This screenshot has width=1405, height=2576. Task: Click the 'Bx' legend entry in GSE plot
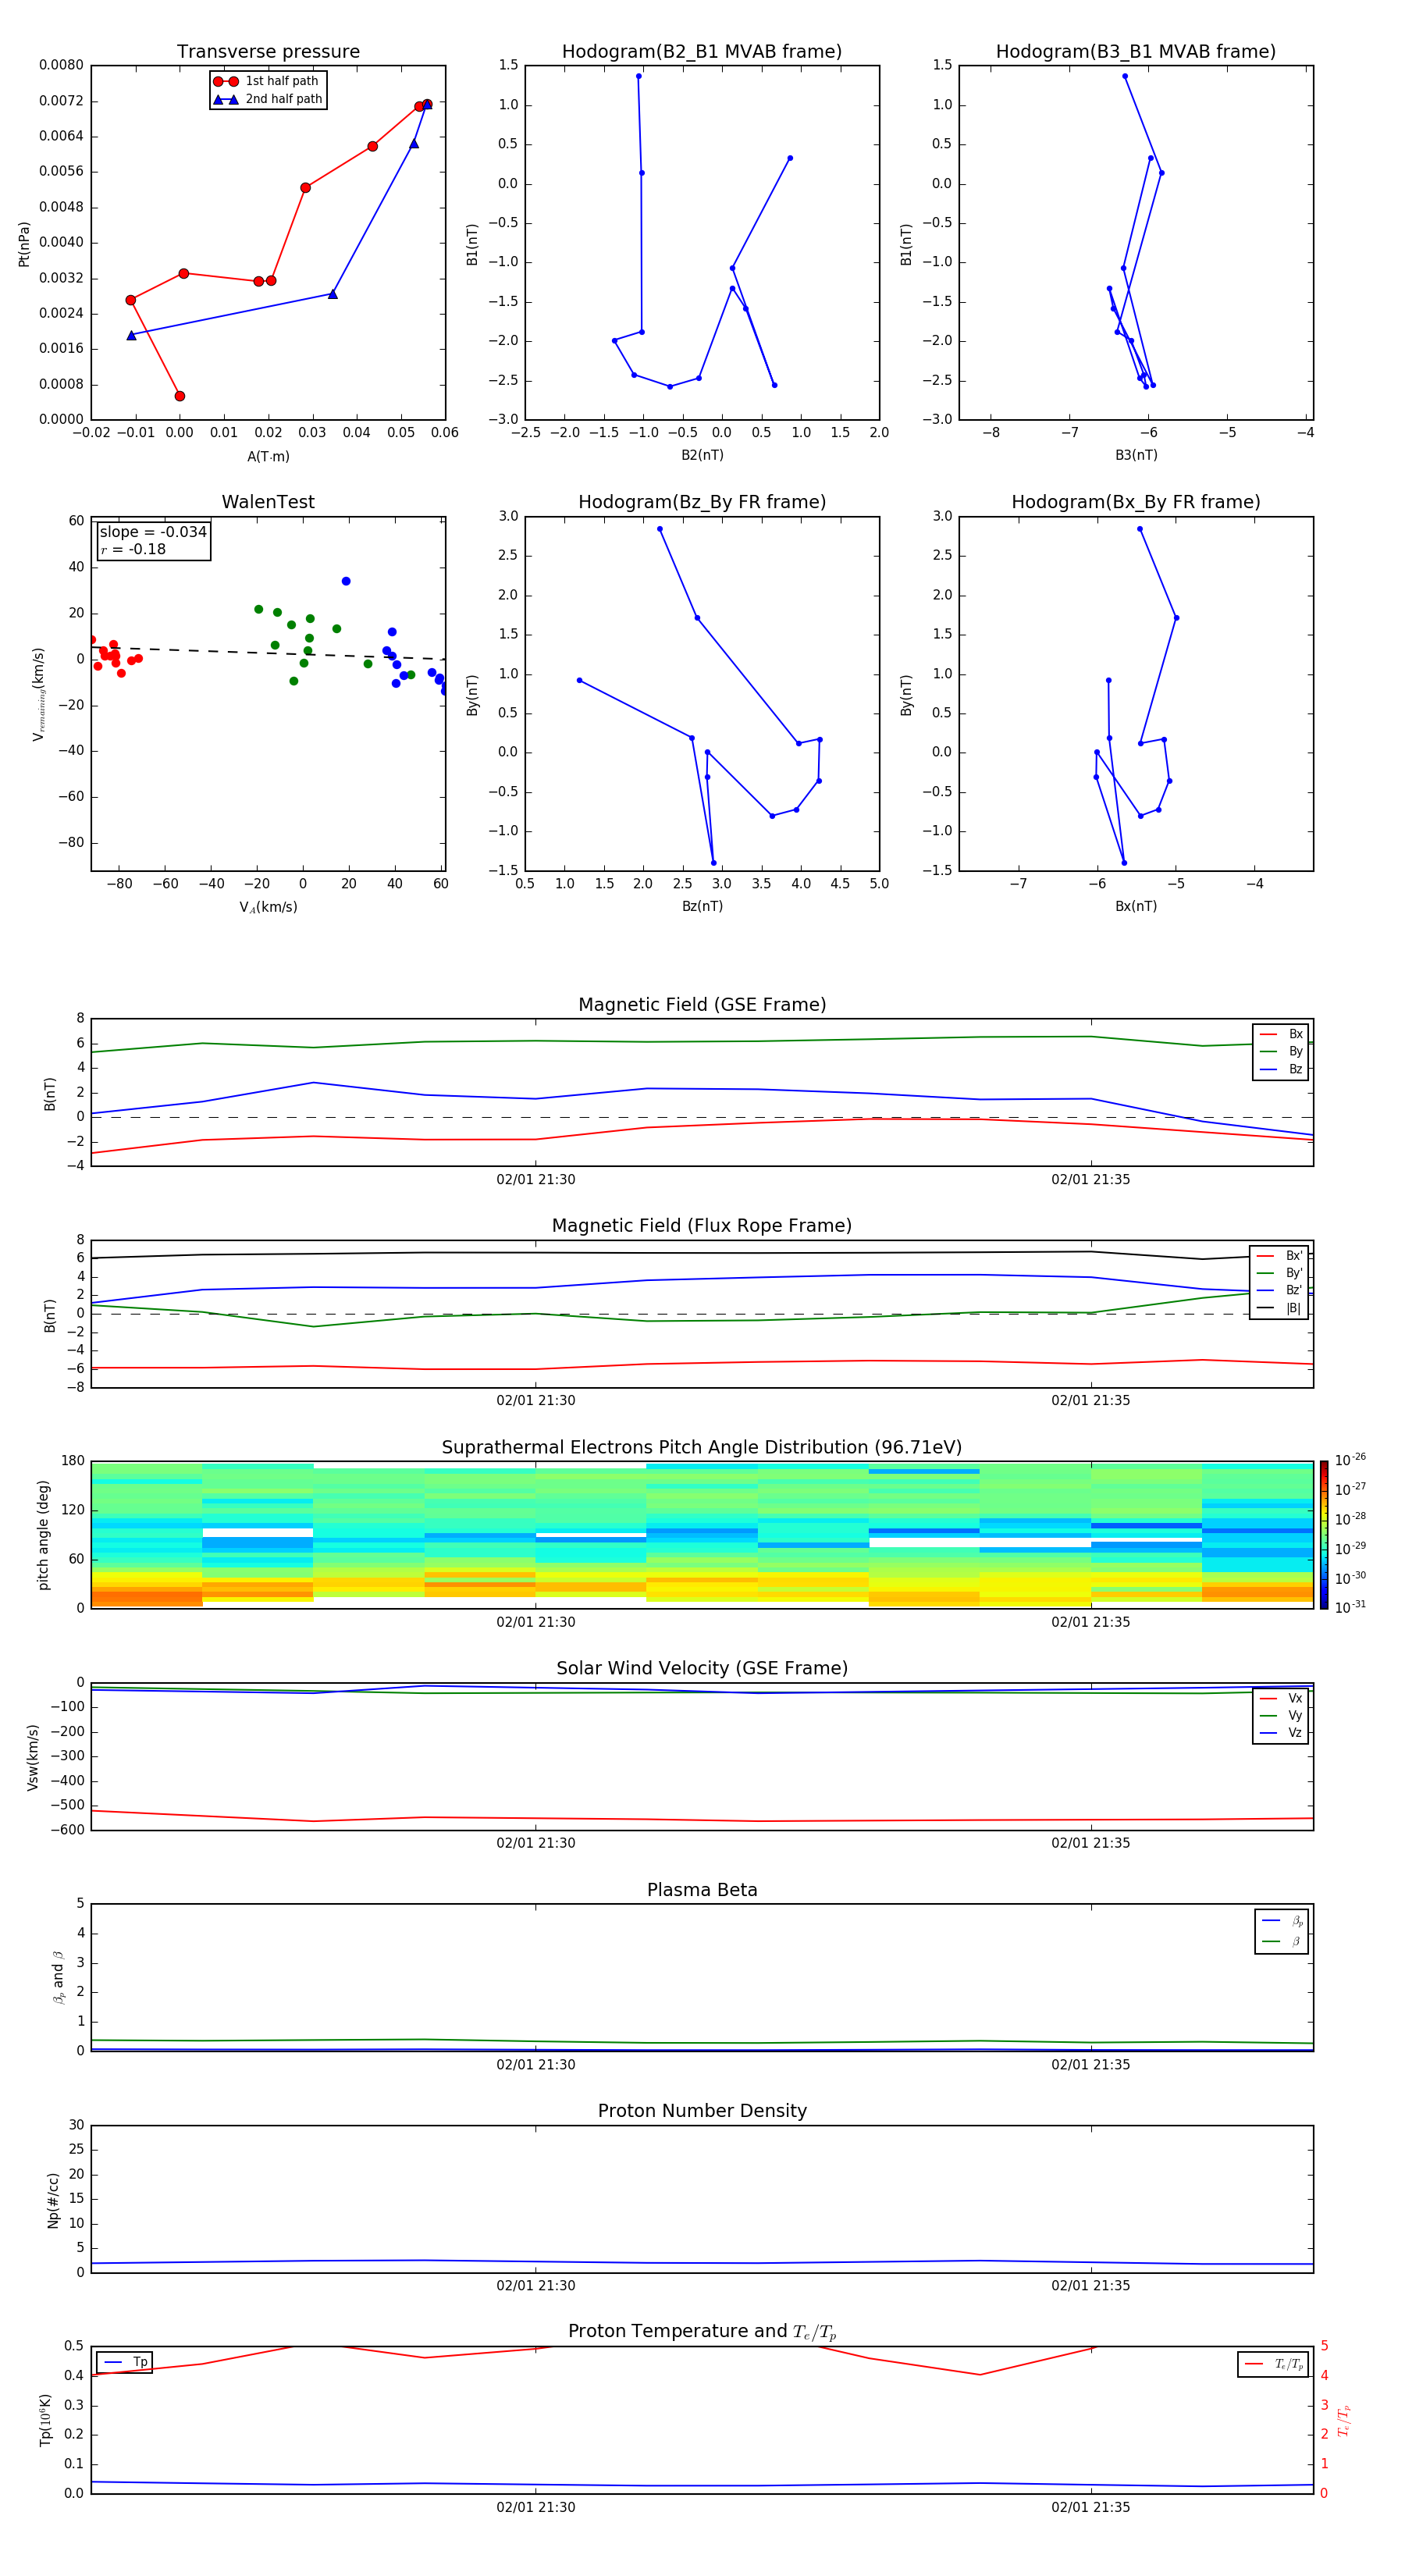click(x=1281, y=1034)
